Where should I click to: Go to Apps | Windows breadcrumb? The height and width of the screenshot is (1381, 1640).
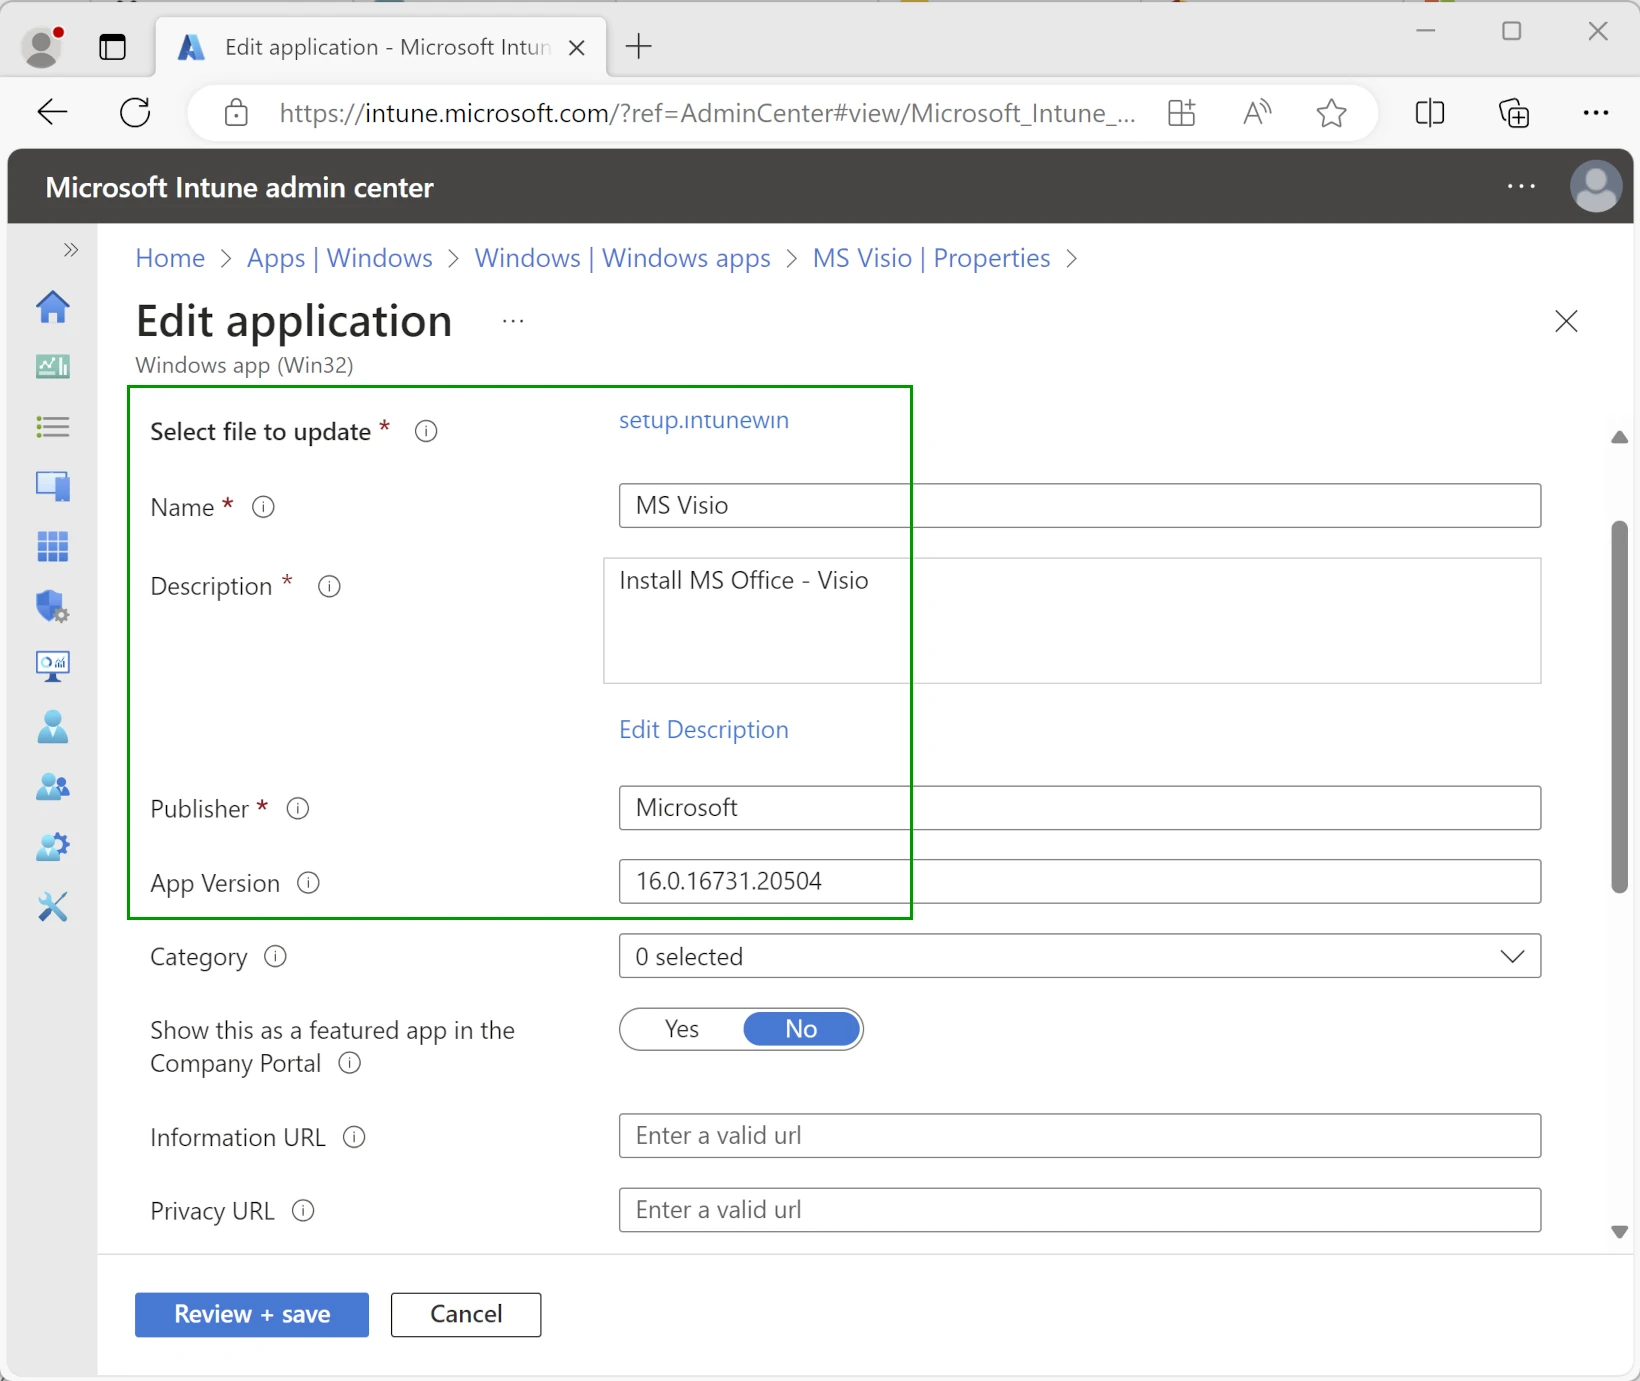pos(340,258)
